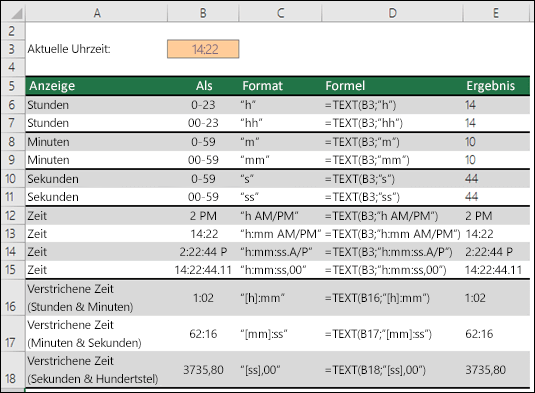Select the “hh” format cell
Image resolution: width=535 pixels, height=393 pixels.
pyautogui.click(x=280, y=123)
